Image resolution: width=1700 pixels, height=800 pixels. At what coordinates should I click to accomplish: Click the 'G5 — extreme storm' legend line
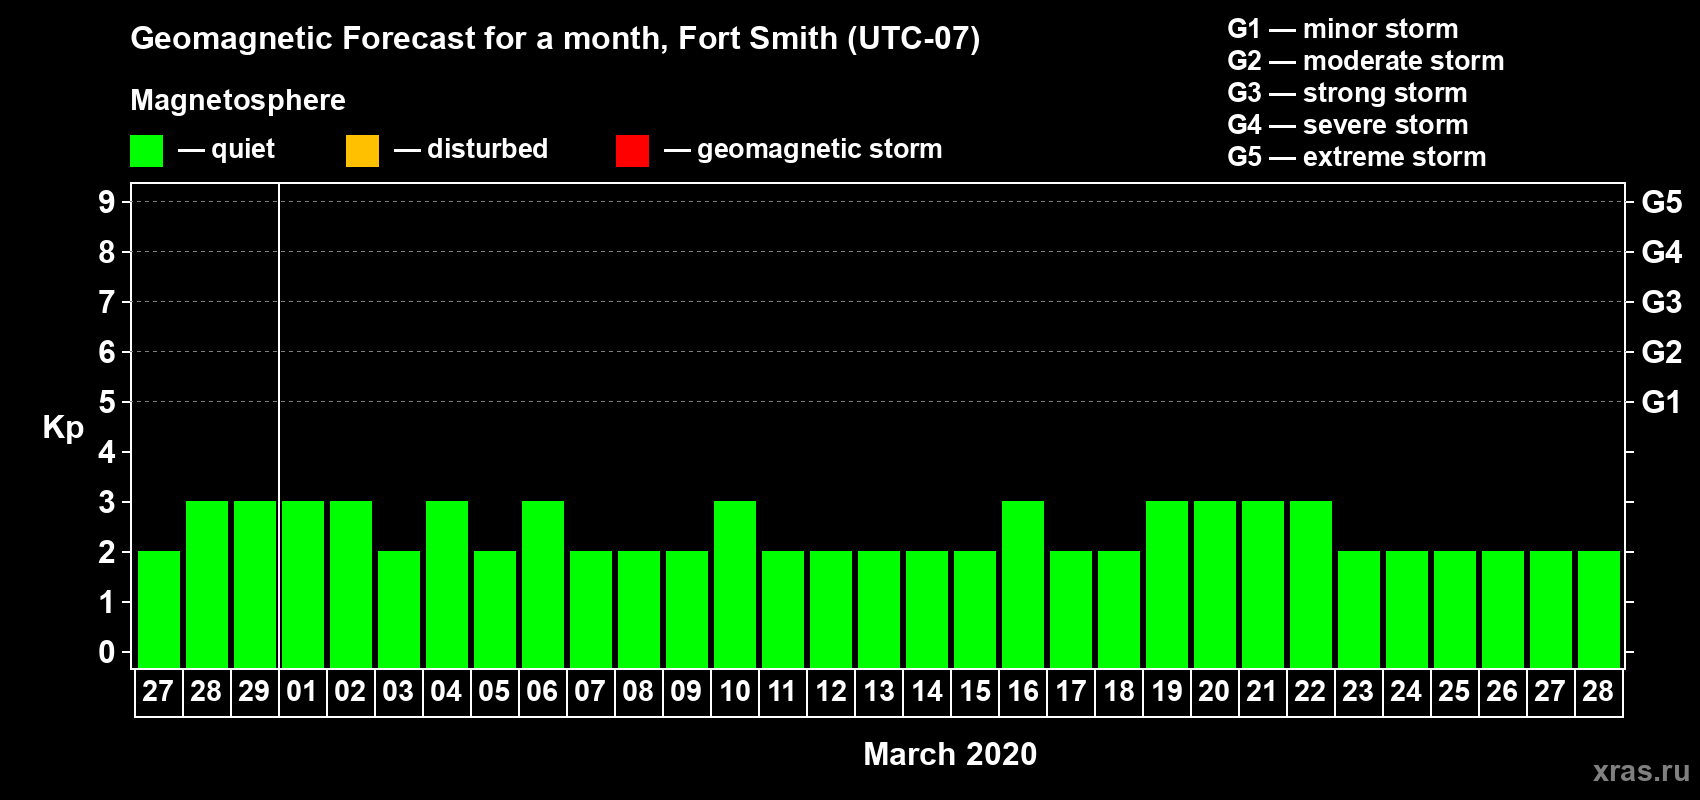[1356, 157]
